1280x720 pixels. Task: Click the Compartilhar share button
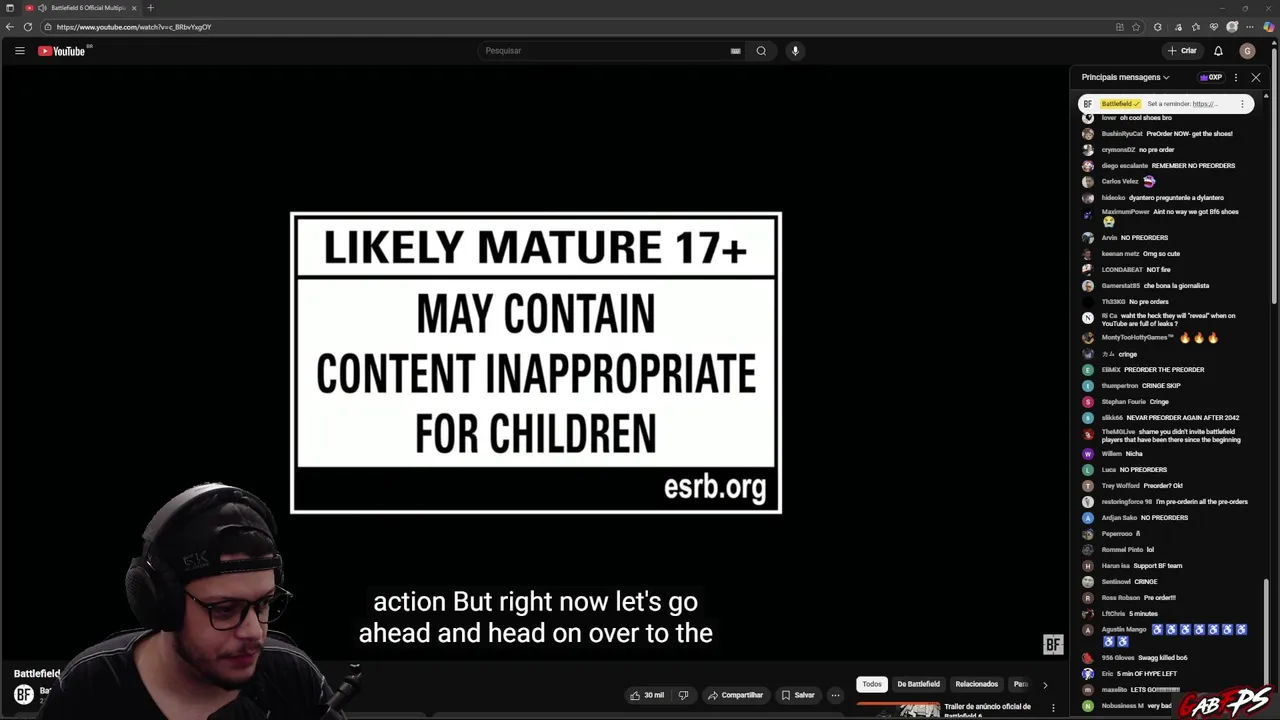tap(735, 695)
